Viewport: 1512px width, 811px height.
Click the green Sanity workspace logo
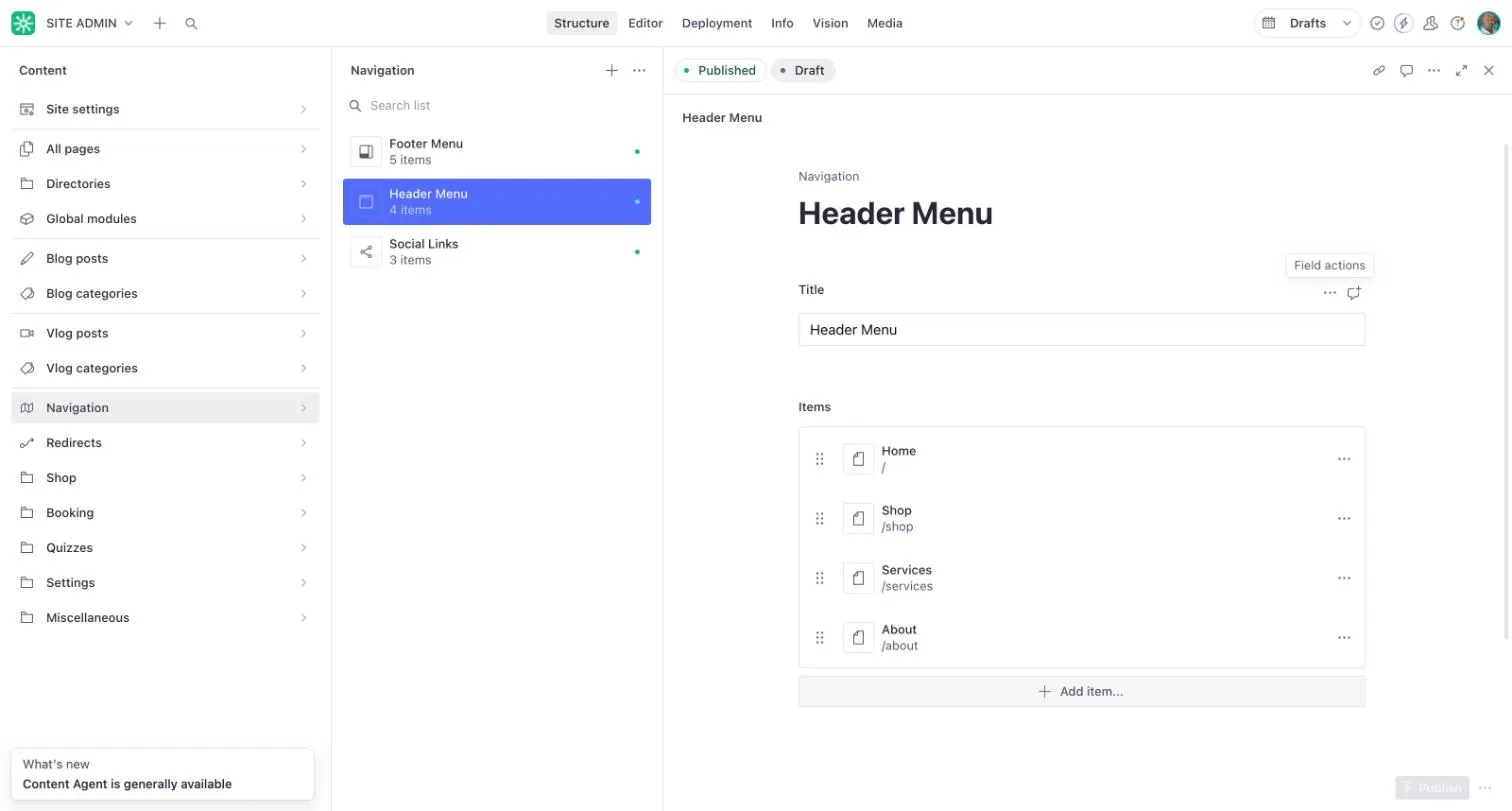coord(23,23)
